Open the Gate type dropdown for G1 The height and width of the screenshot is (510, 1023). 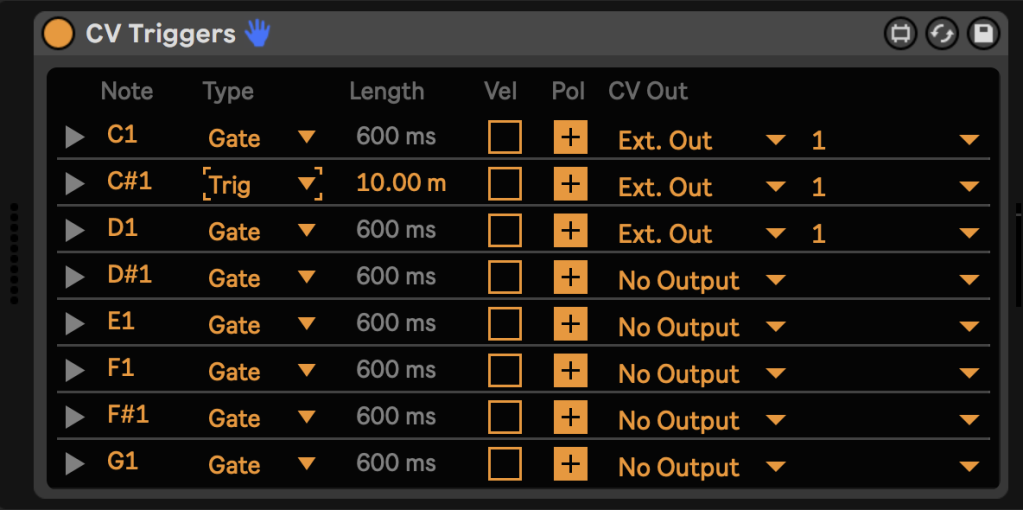tap(262, 465)
